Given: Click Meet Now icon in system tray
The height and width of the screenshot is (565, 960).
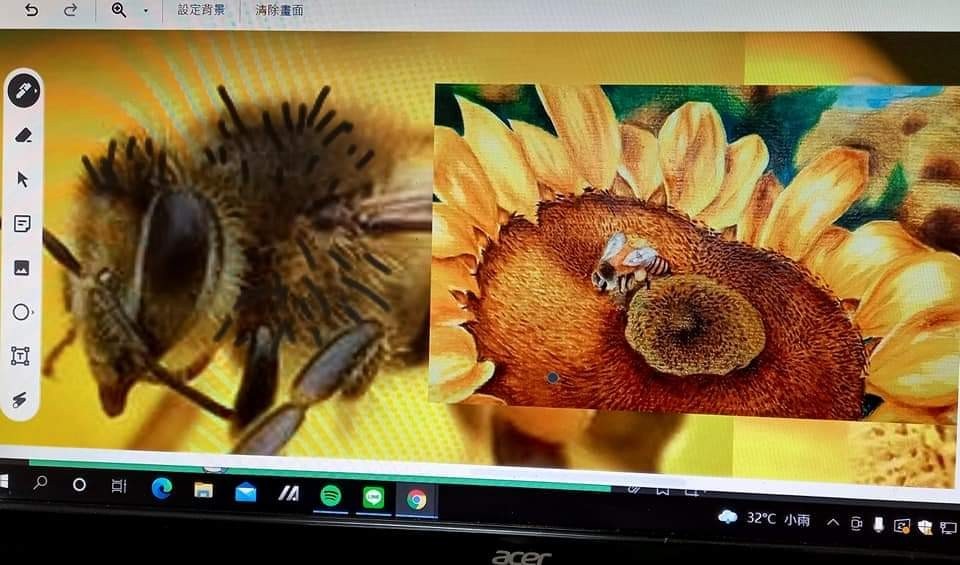Looking at the screenshot, I should point(857,523).
